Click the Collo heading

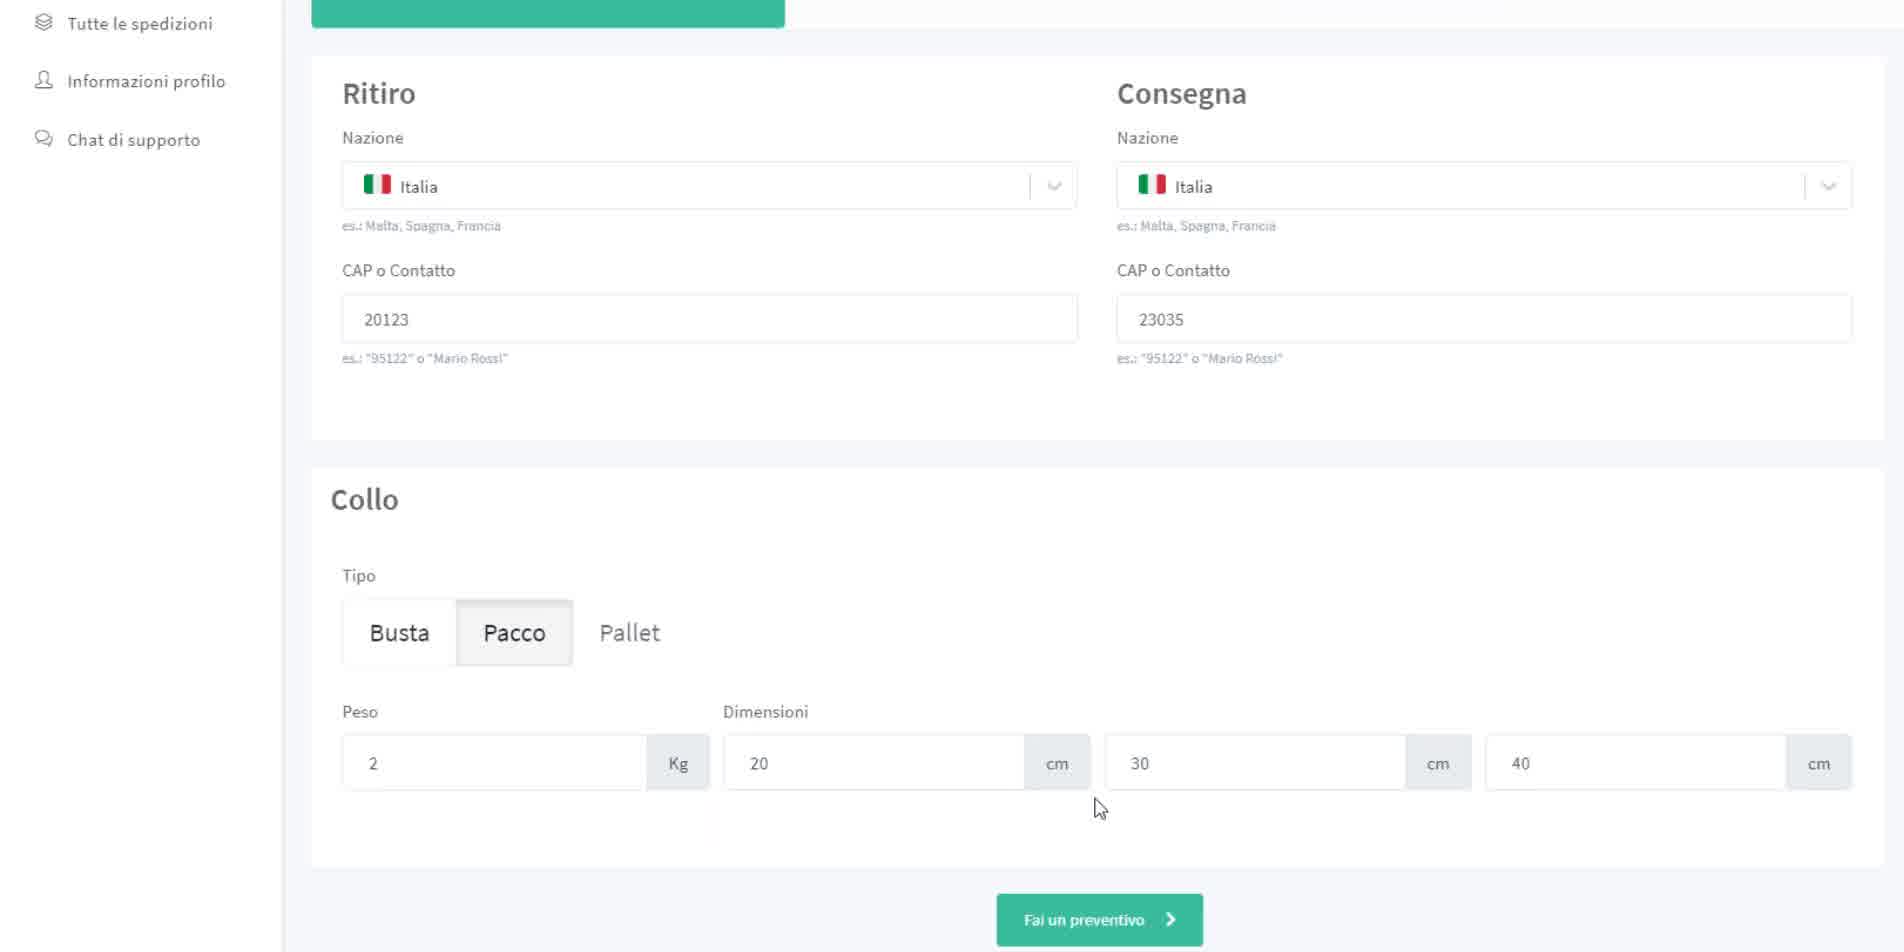click(365, 499)
